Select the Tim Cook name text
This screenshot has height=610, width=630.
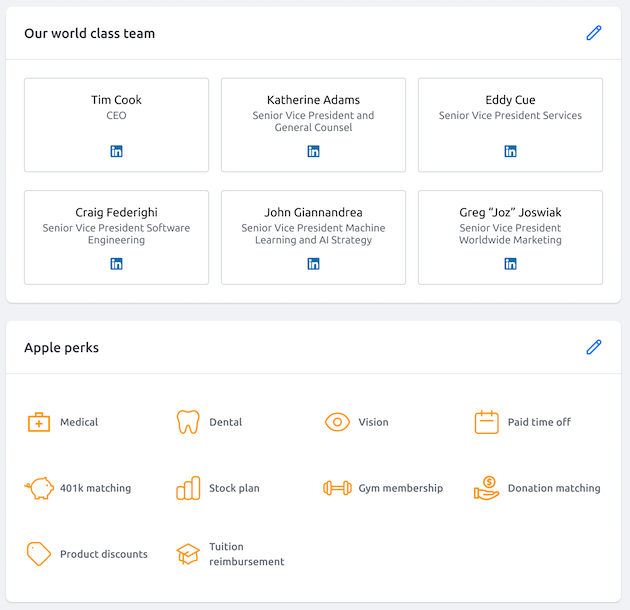[x=116, y=100]
